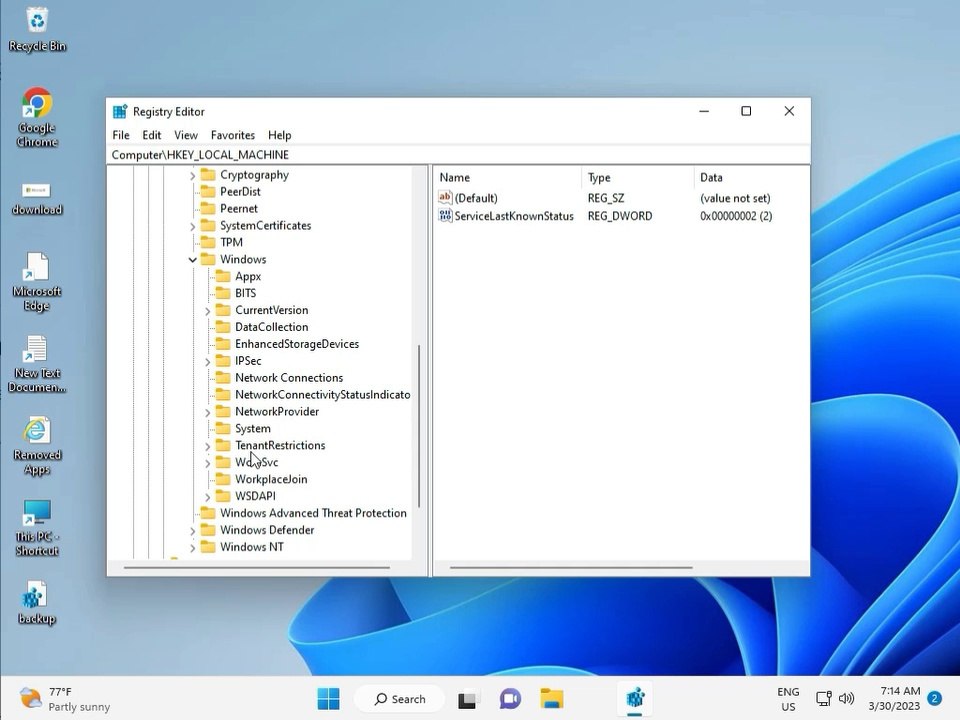This screenshot has height=720, width=960.
Task: Click the values pane horizontal scrollbar
Action: point(571,568)
